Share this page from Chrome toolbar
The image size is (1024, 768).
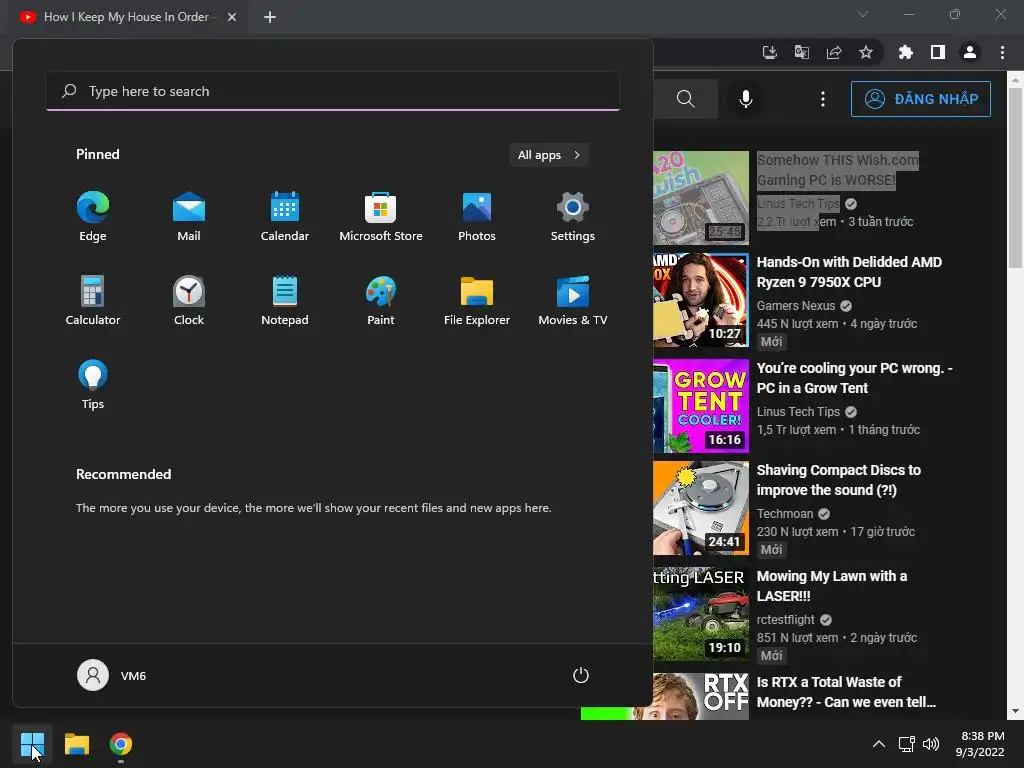pyautogui.click(x=834, y=52)
